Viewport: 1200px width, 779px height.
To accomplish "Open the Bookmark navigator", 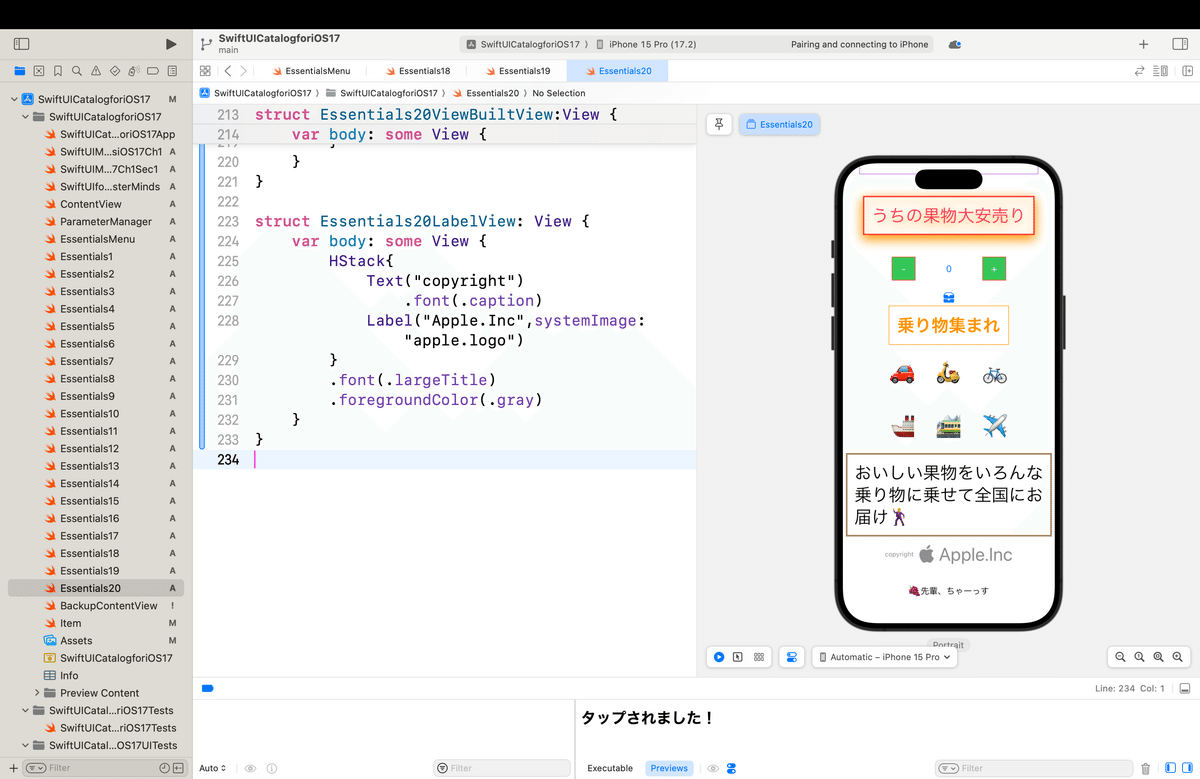I will pyautogui.click(x=58, y=71).
